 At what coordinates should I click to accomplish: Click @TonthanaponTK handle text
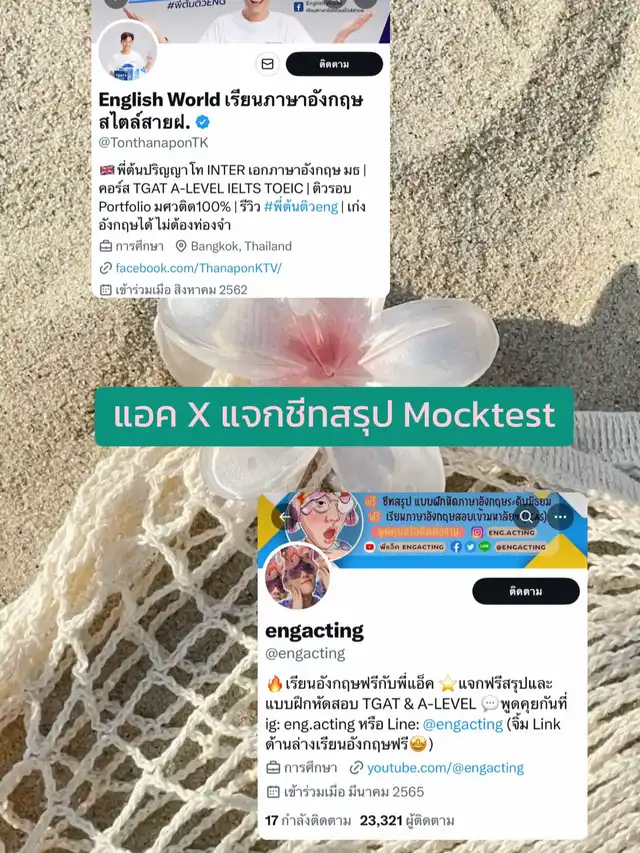(153, 143)
